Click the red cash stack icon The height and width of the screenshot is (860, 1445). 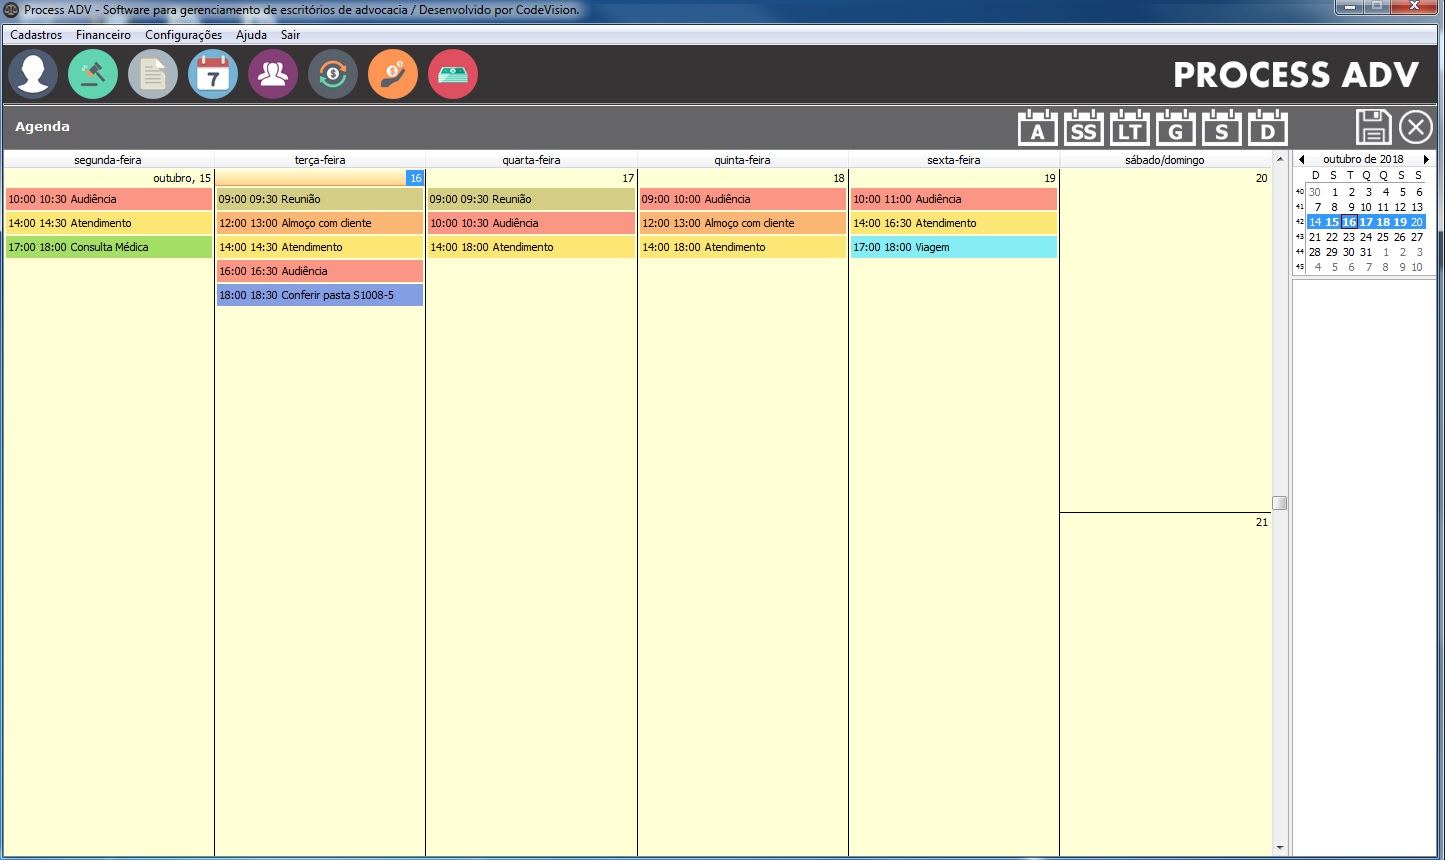click(453, 75)
